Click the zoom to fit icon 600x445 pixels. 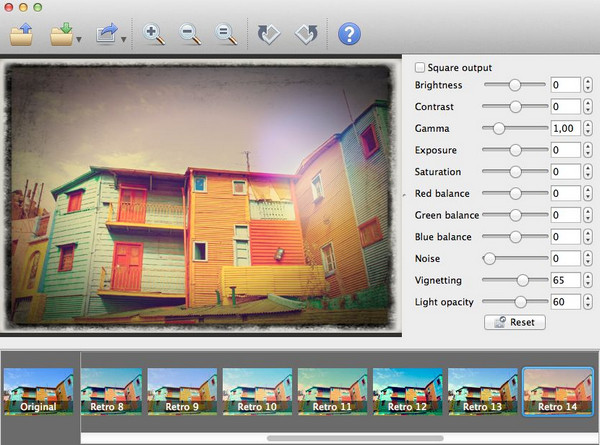227,35
